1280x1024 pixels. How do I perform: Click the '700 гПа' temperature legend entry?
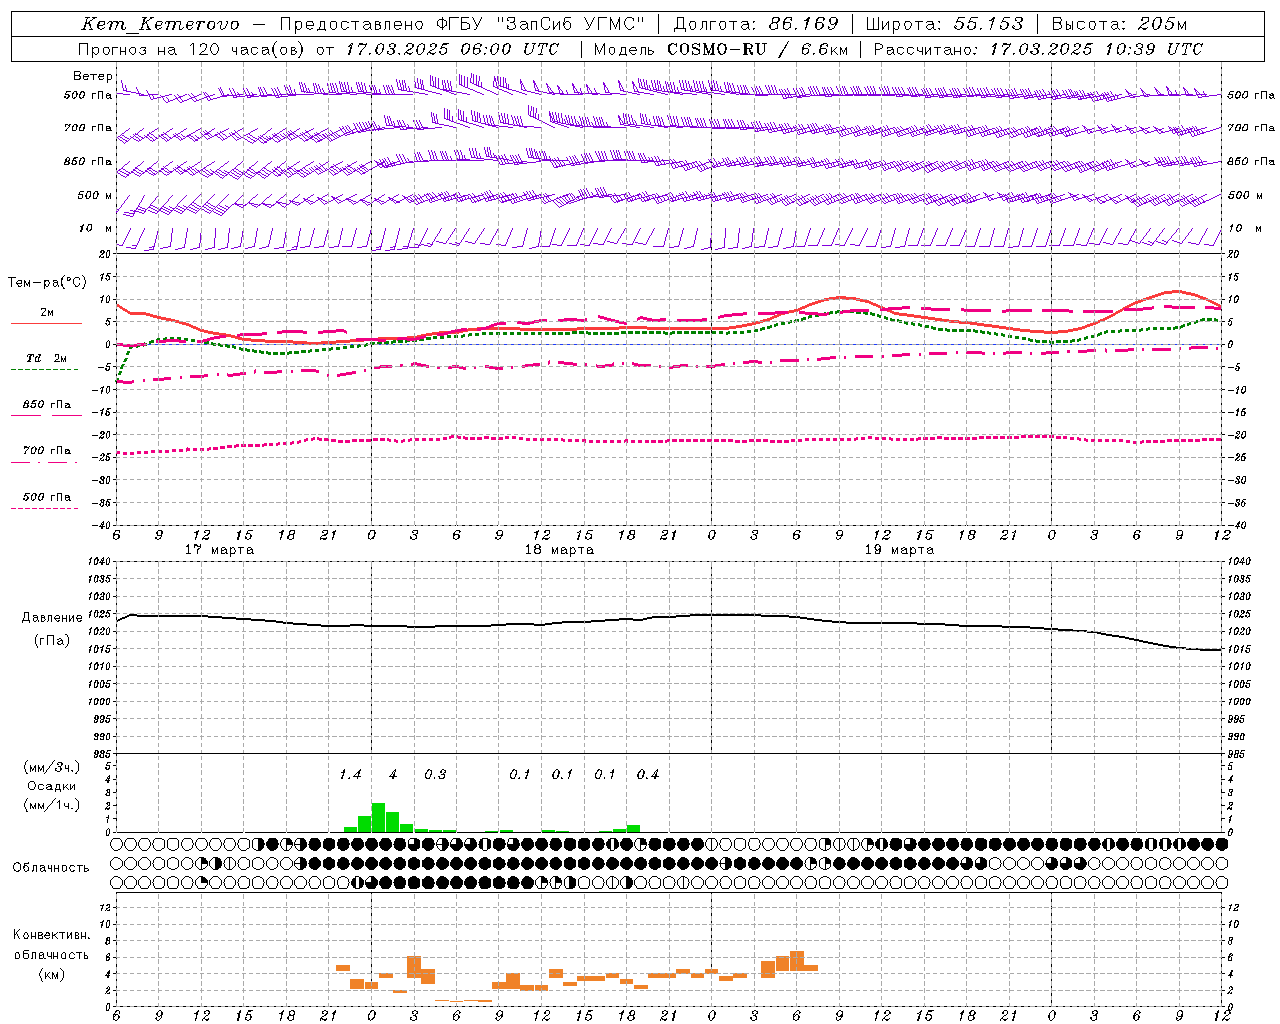(x=47, y=451)
